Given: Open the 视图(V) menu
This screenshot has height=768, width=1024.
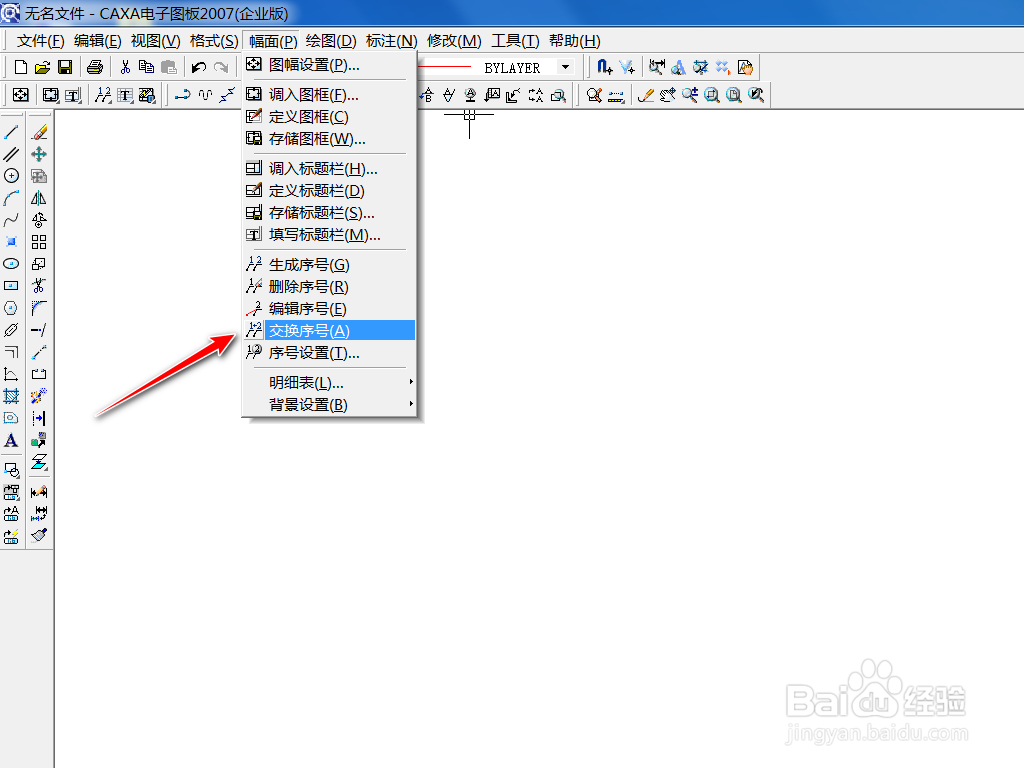Looking at the screenshot, I should (x=155, y=41).
